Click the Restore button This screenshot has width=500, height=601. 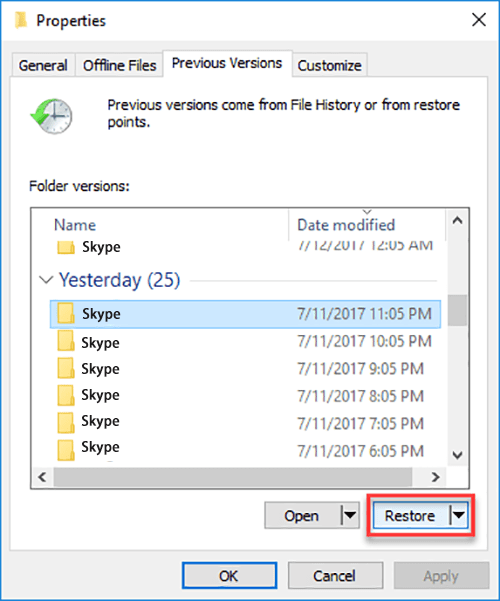point(410,515)
